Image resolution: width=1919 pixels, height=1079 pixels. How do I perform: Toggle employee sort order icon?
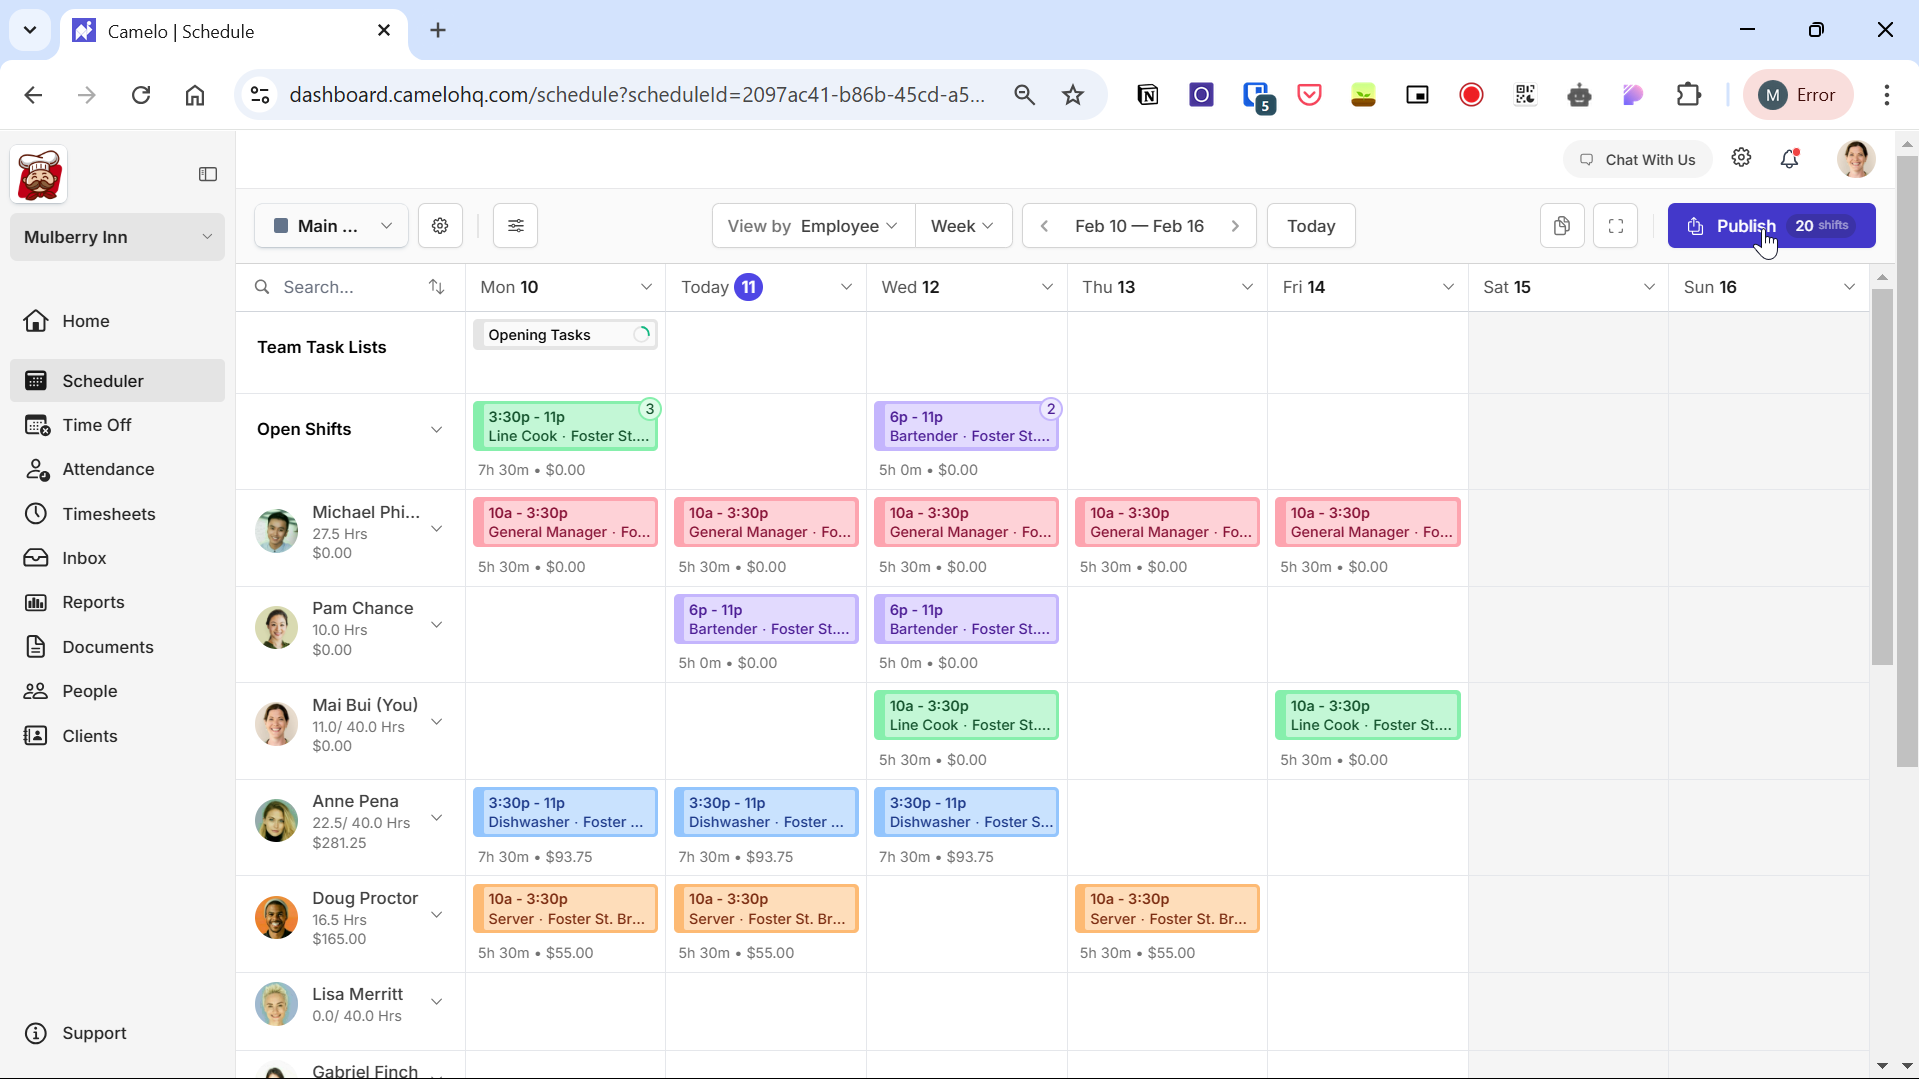pyautogui.click(x=436, y=287)
